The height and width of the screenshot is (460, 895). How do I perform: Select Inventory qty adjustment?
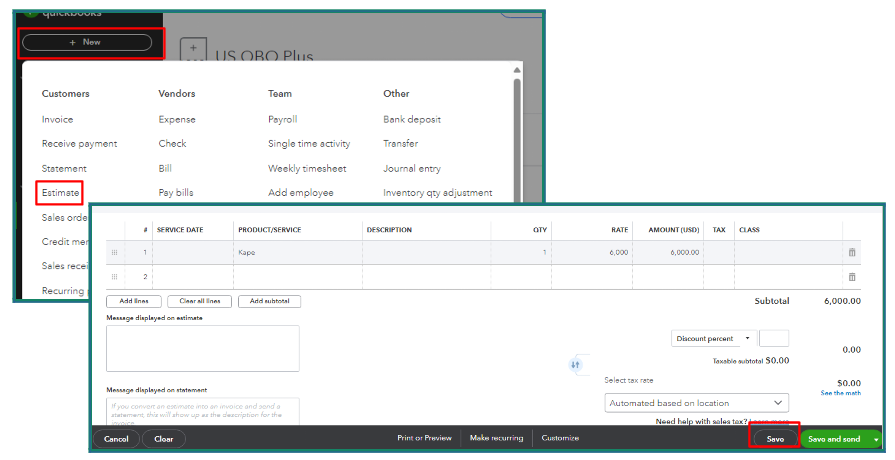click(x=438, y=193)
